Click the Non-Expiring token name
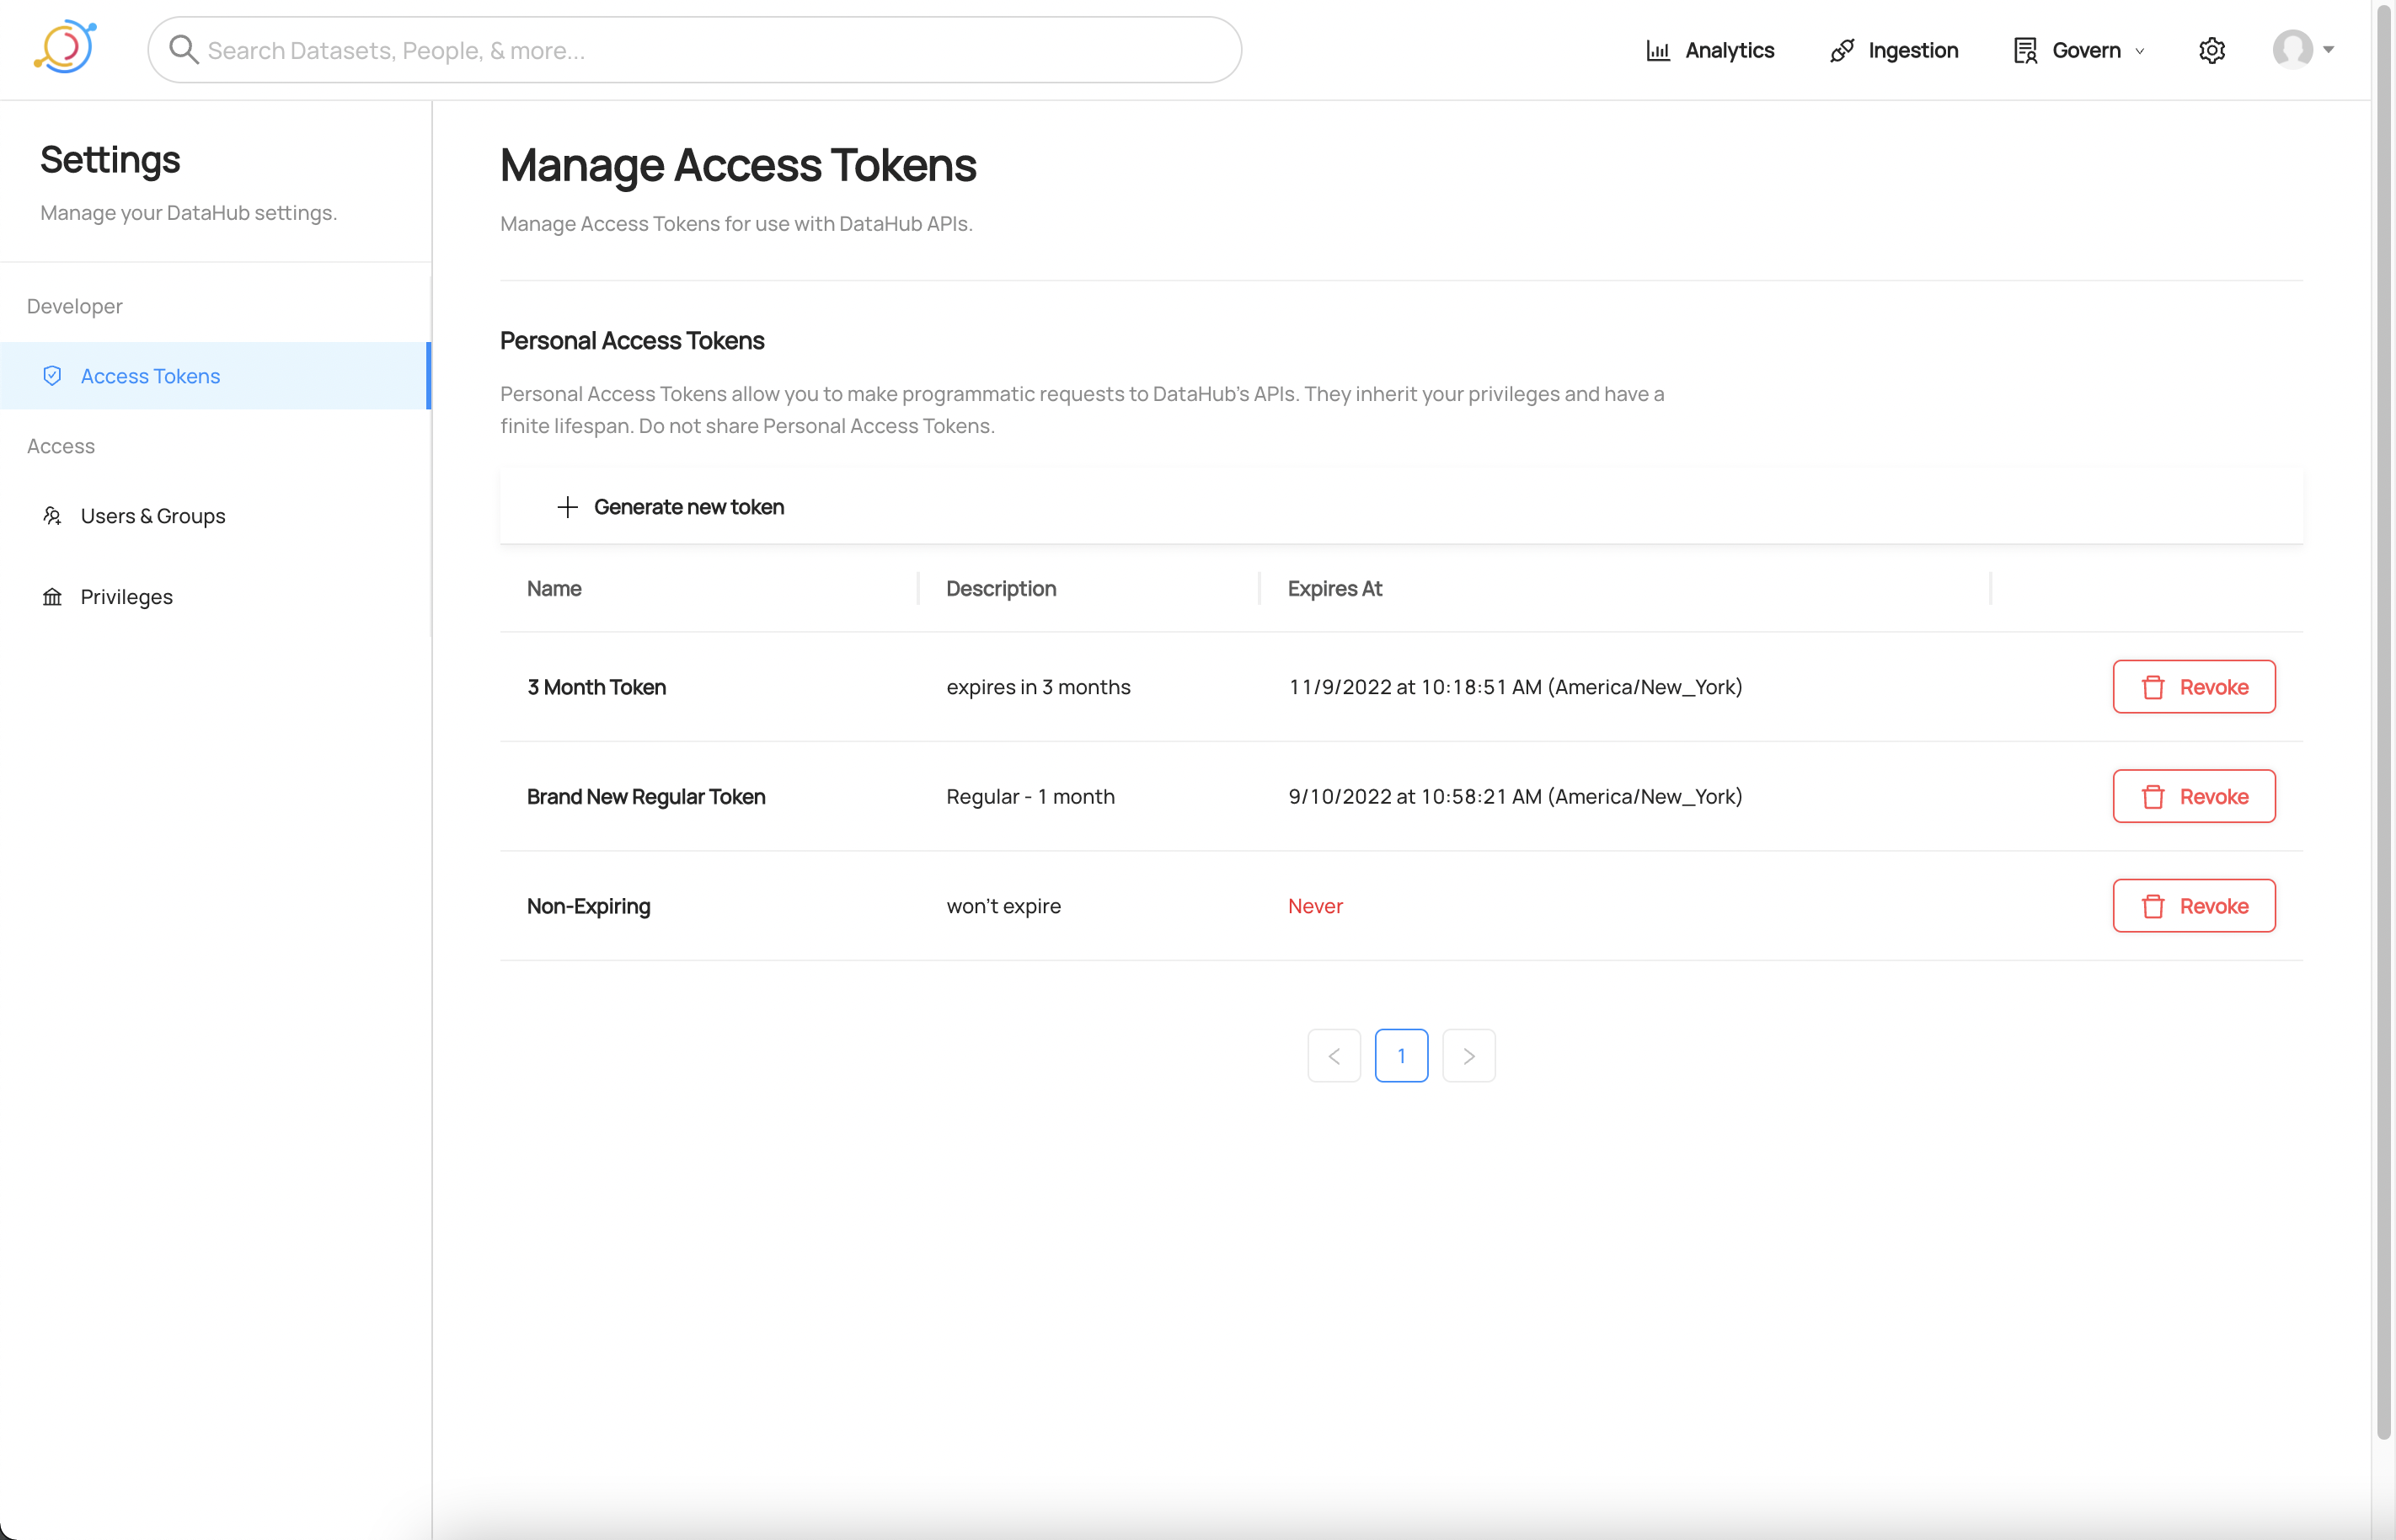This screenshot has height=1540, width=2396. click(589, 906)
